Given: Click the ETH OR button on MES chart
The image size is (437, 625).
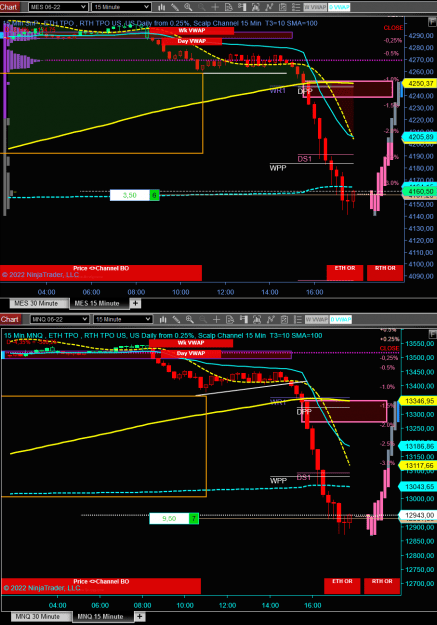Looking at the screenshot, I should (x=345, y=273).
